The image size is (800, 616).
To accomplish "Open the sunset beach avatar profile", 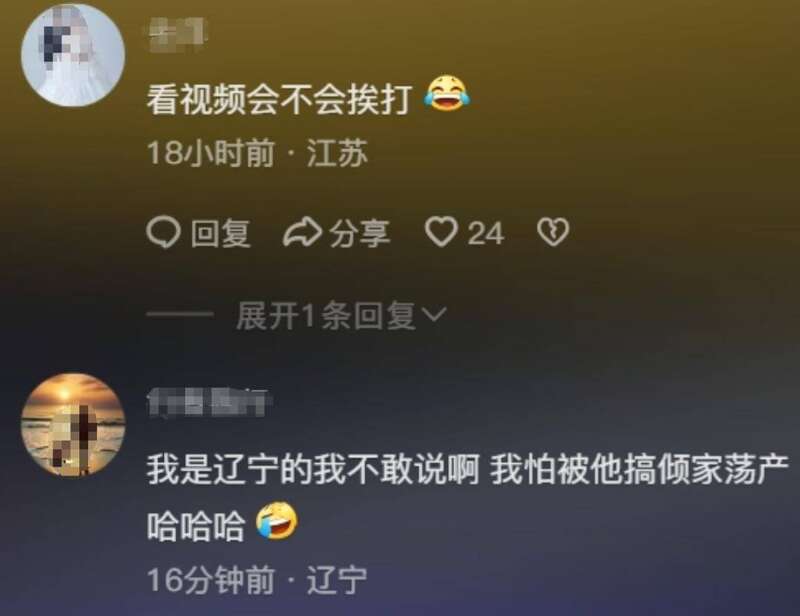I will coord(73,425).
